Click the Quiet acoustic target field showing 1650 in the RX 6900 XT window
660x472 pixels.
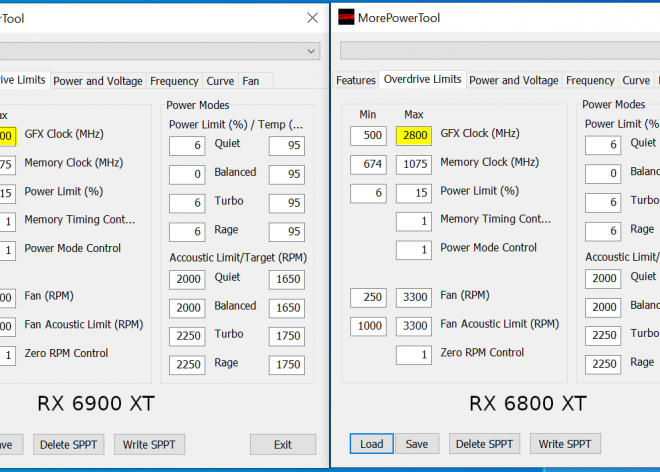click(287, 279)
